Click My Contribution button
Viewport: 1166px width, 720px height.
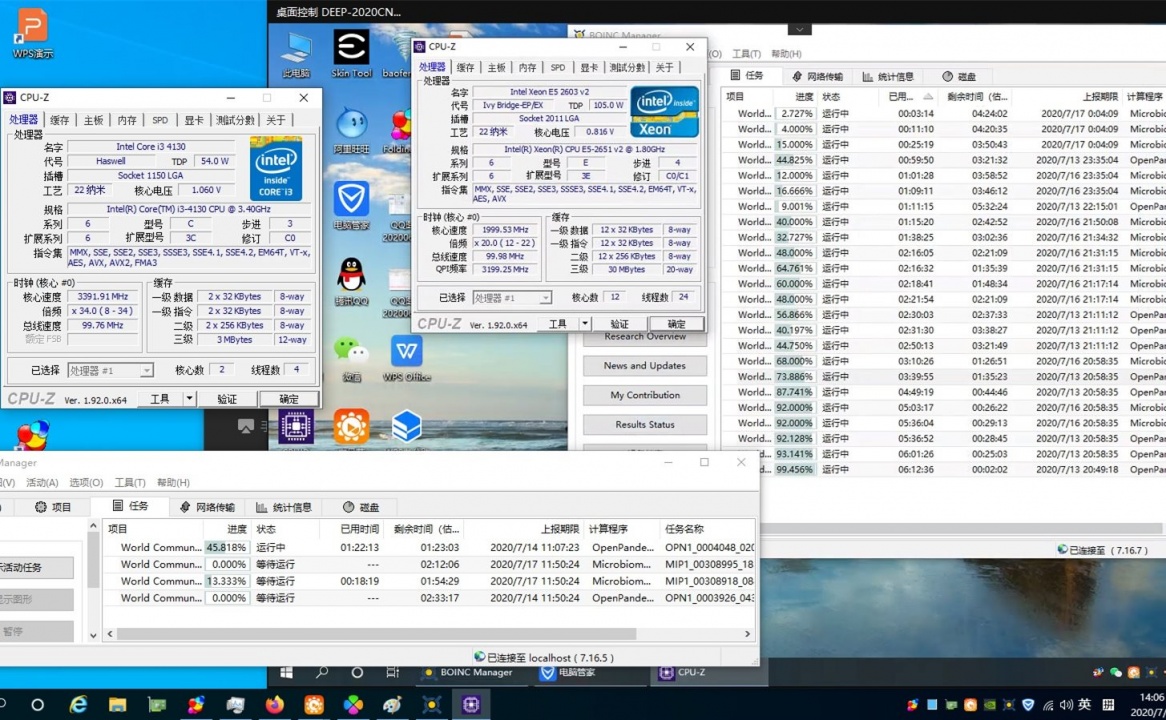pos(645,395)
